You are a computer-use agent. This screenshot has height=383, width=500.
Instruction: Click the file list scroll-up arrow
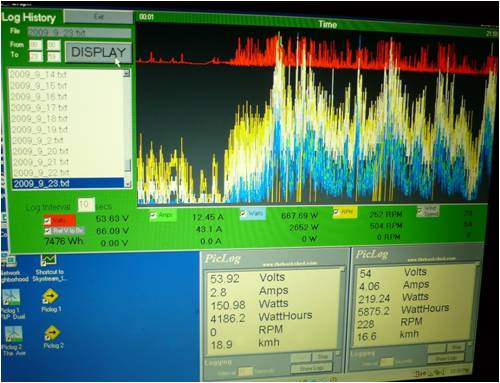click(x=126, y=73)
